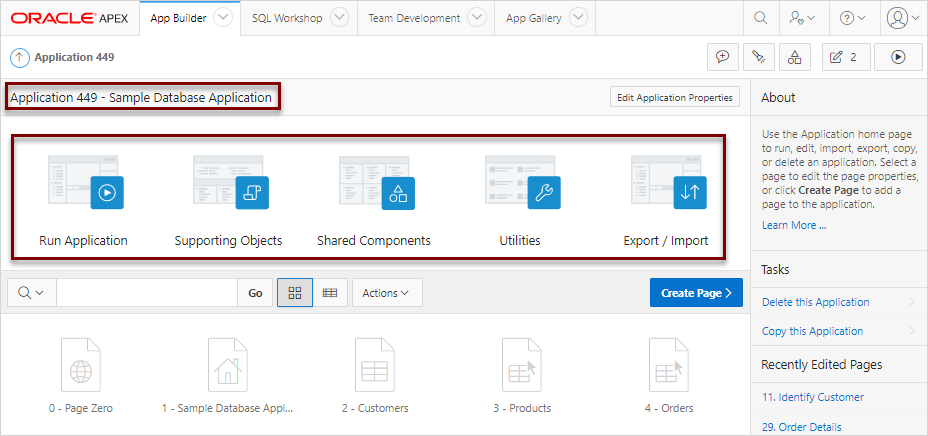
Task: Click the Run Application label text
Action: pyautogui.click(x=83, y=241)
